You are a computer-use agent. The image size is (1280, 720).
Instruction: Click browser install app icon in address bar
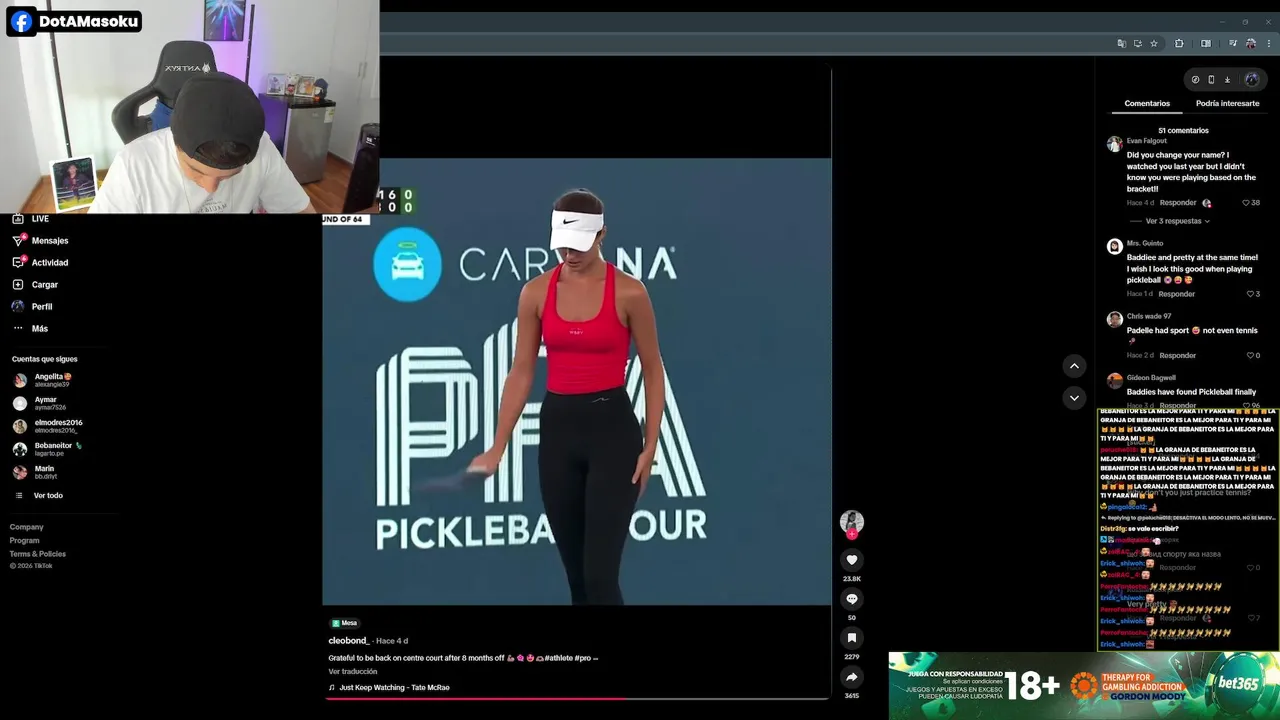(1138, 43)
